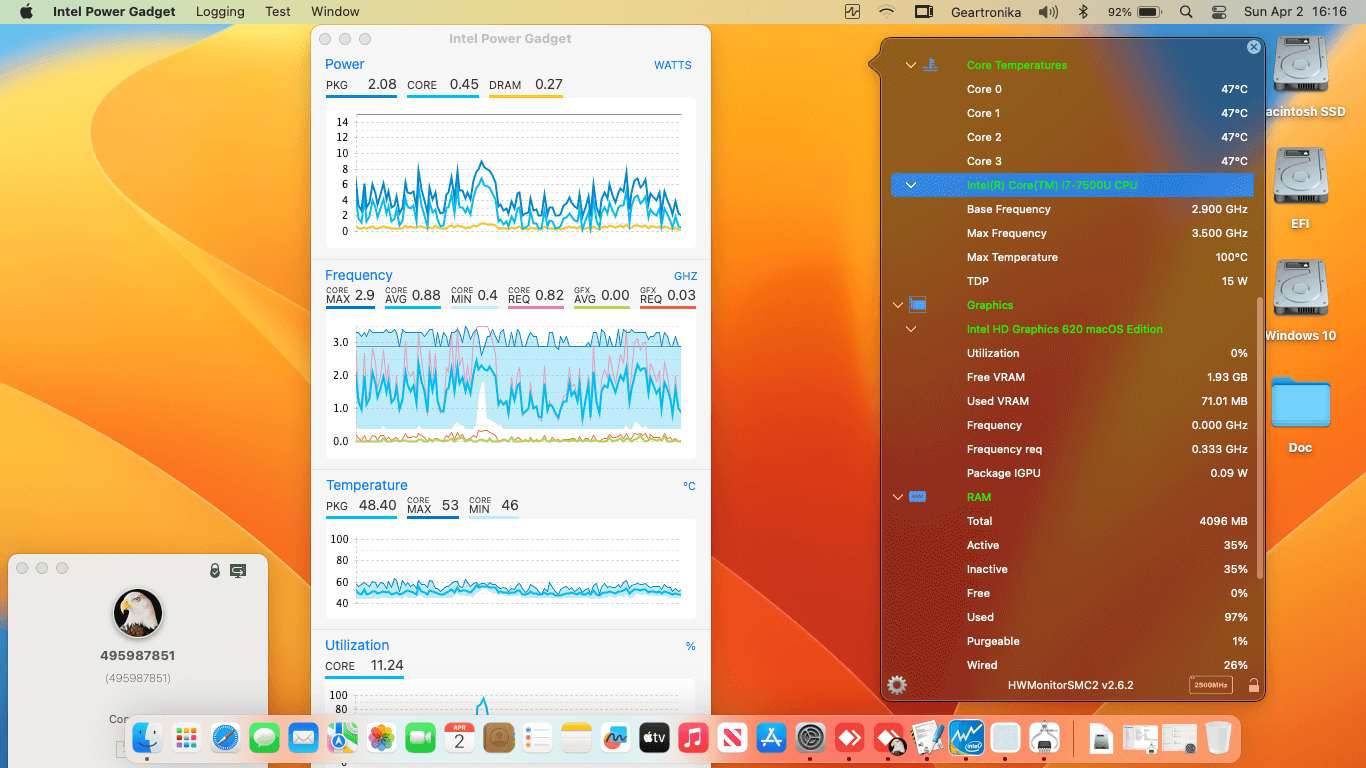Open the Wi-Fi menu bar status
Screen dimensions: 1366x768
[886, 12]
